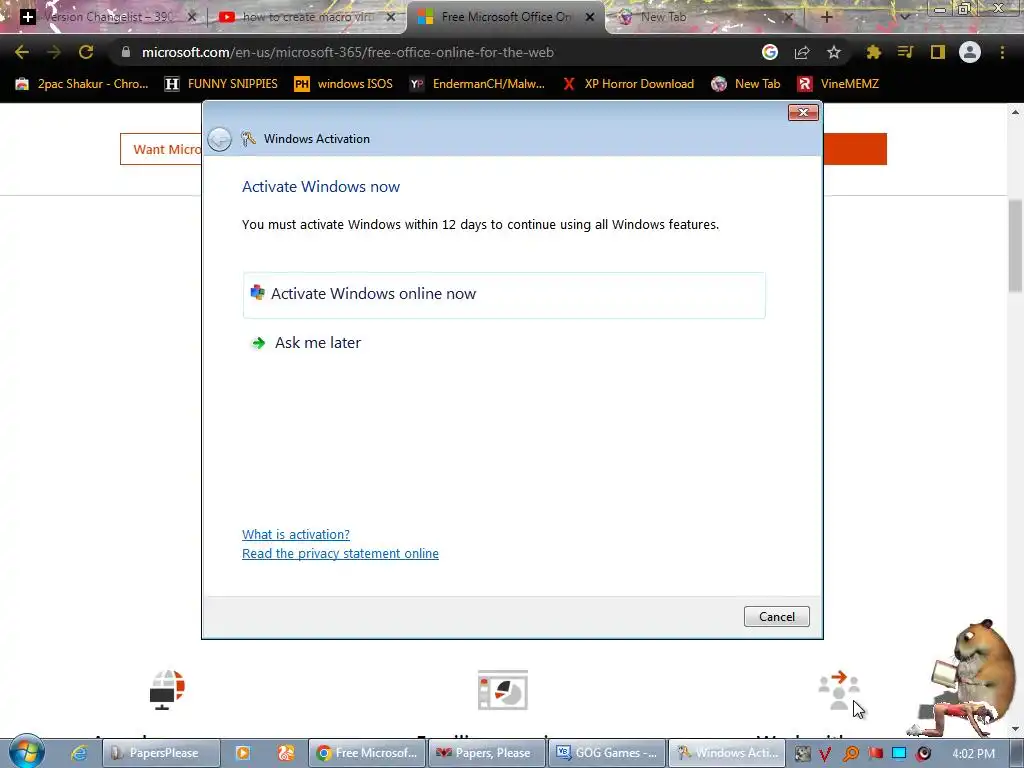Open the Chrome profile avatar
Screen dimensions: 1024x768
tap(970, 52)
